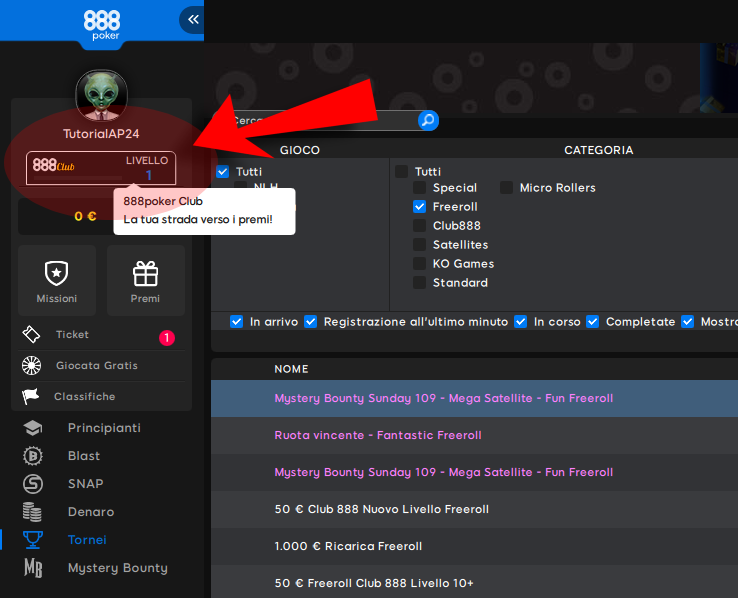Screen dimensions: 738x598
Task: Enable the Micro Rollers filter
Action: pyautogui.click(x=506, y=188)
